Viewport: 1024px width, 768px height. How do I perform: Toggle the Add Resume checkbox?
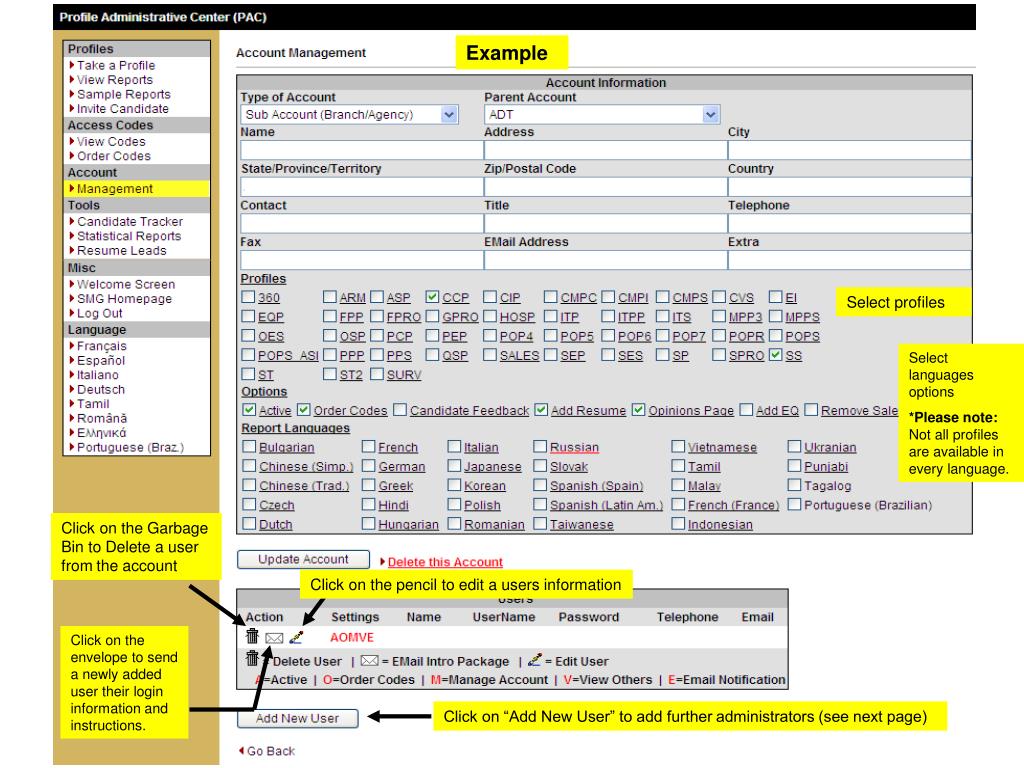pos(541,409)
